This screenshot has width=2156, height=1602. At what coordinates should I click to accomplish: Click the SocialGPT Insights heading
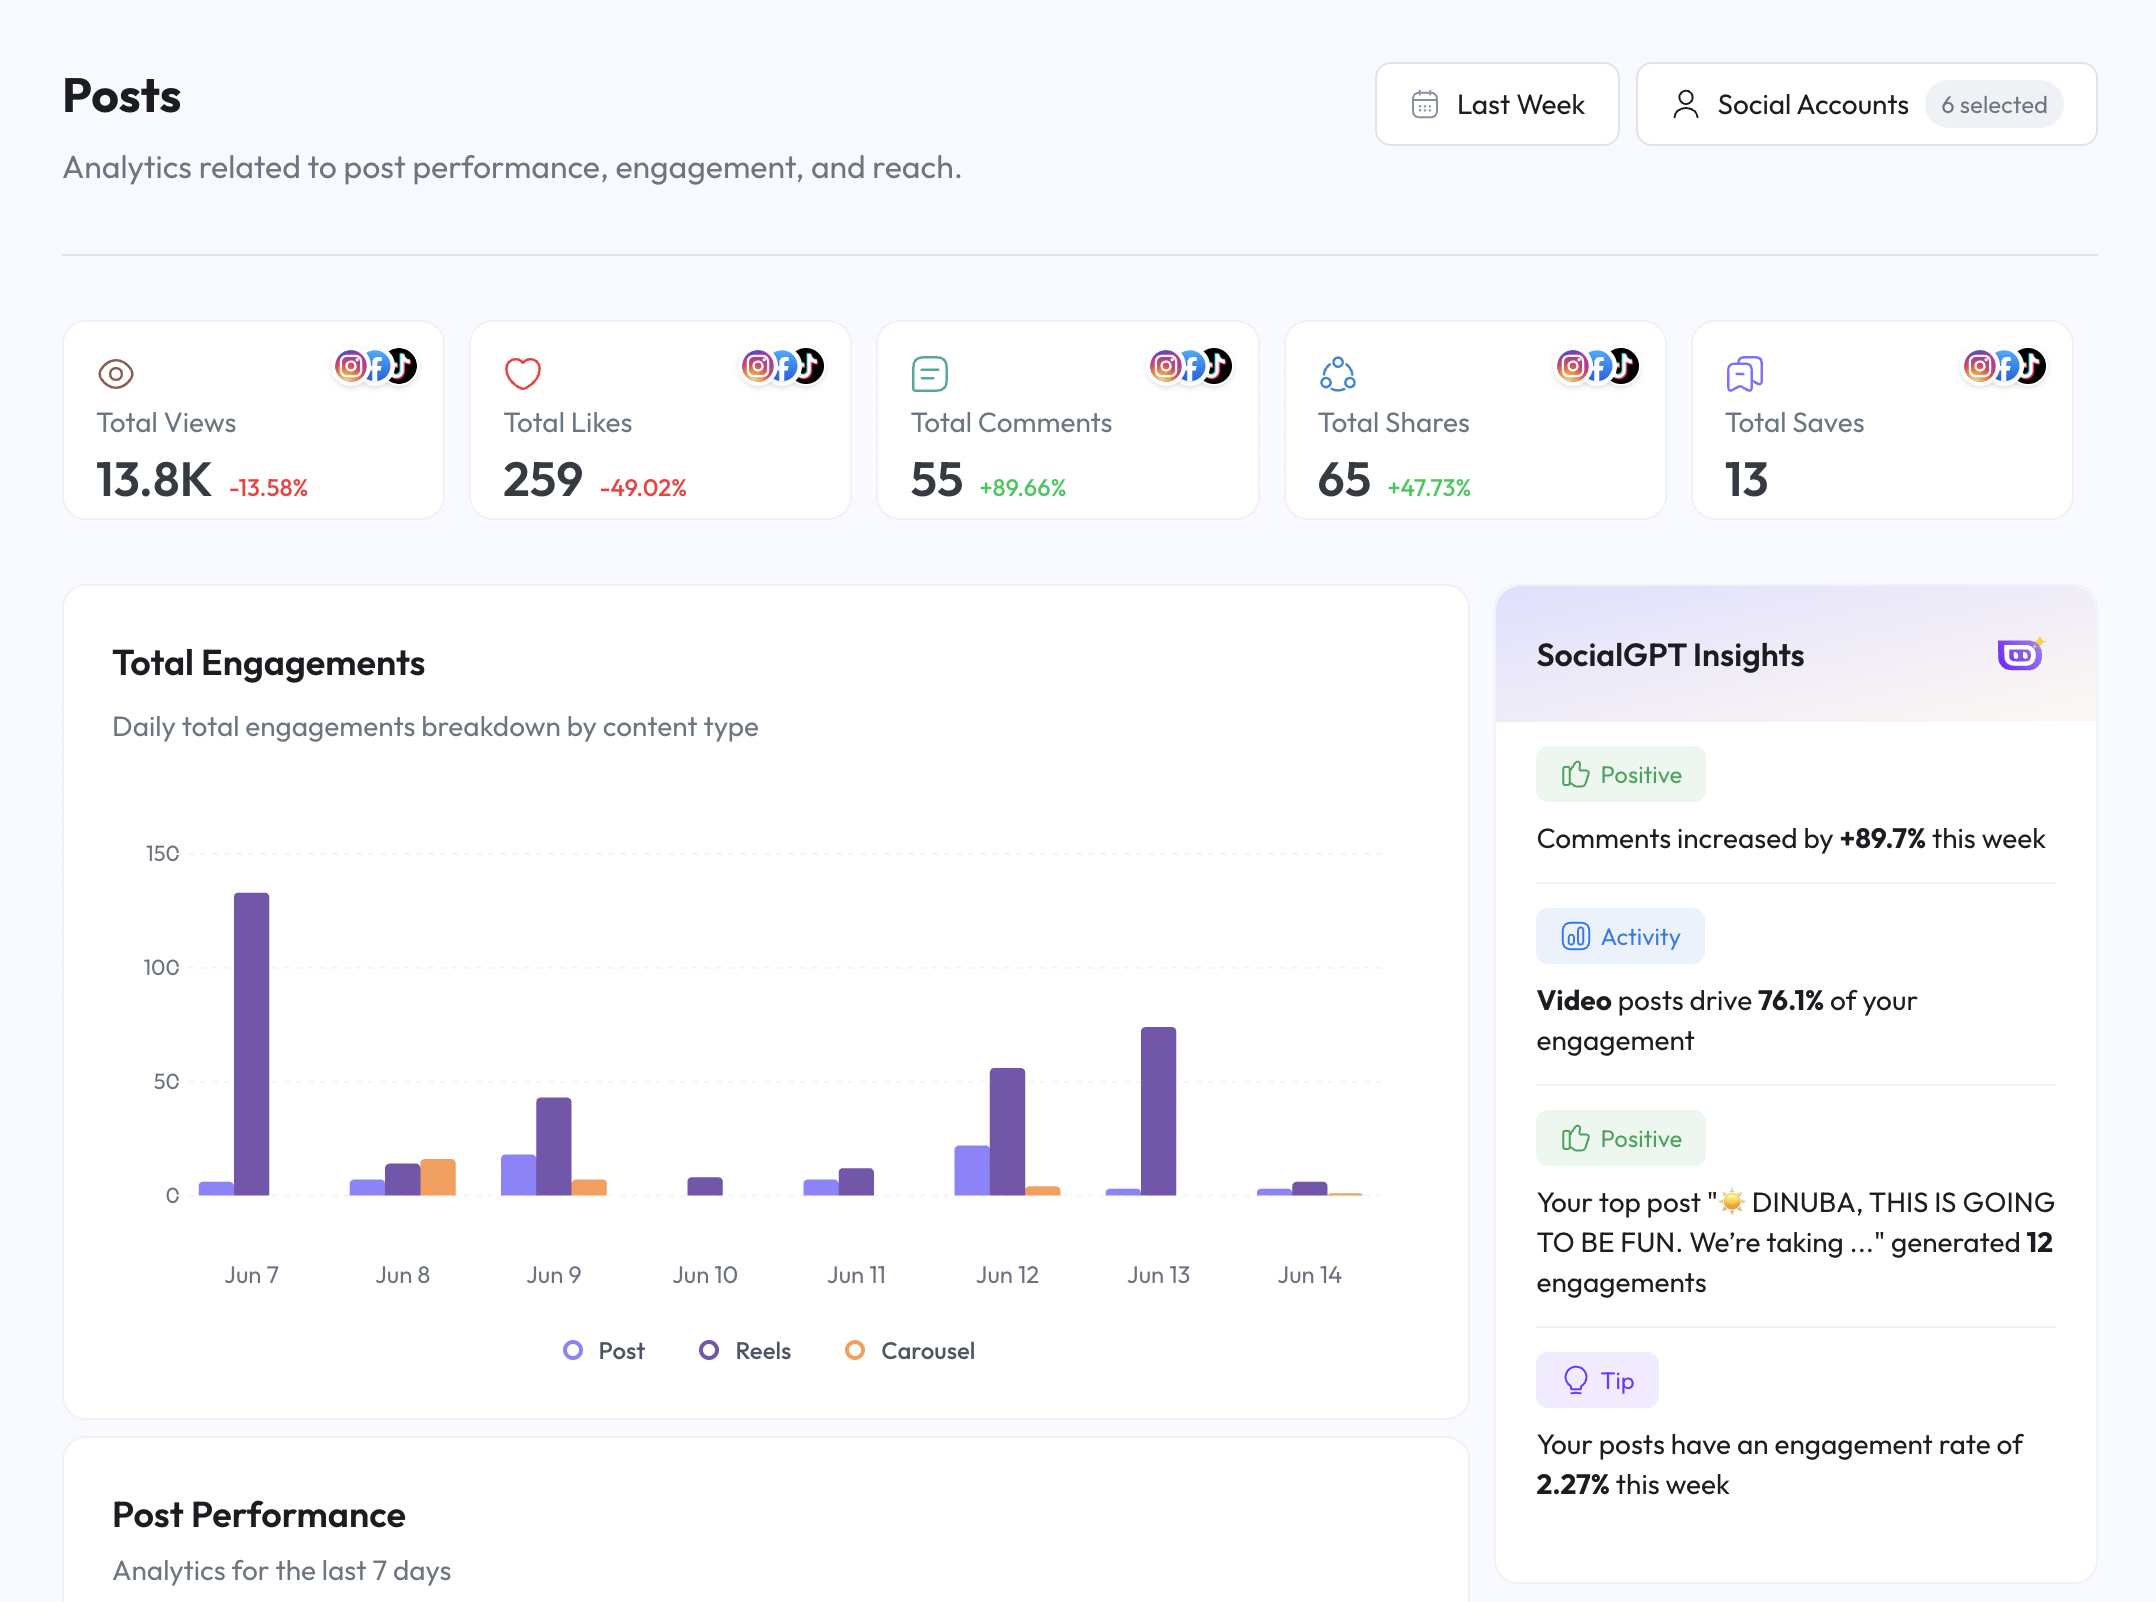pyautogui.click(x=1670, y=655)
